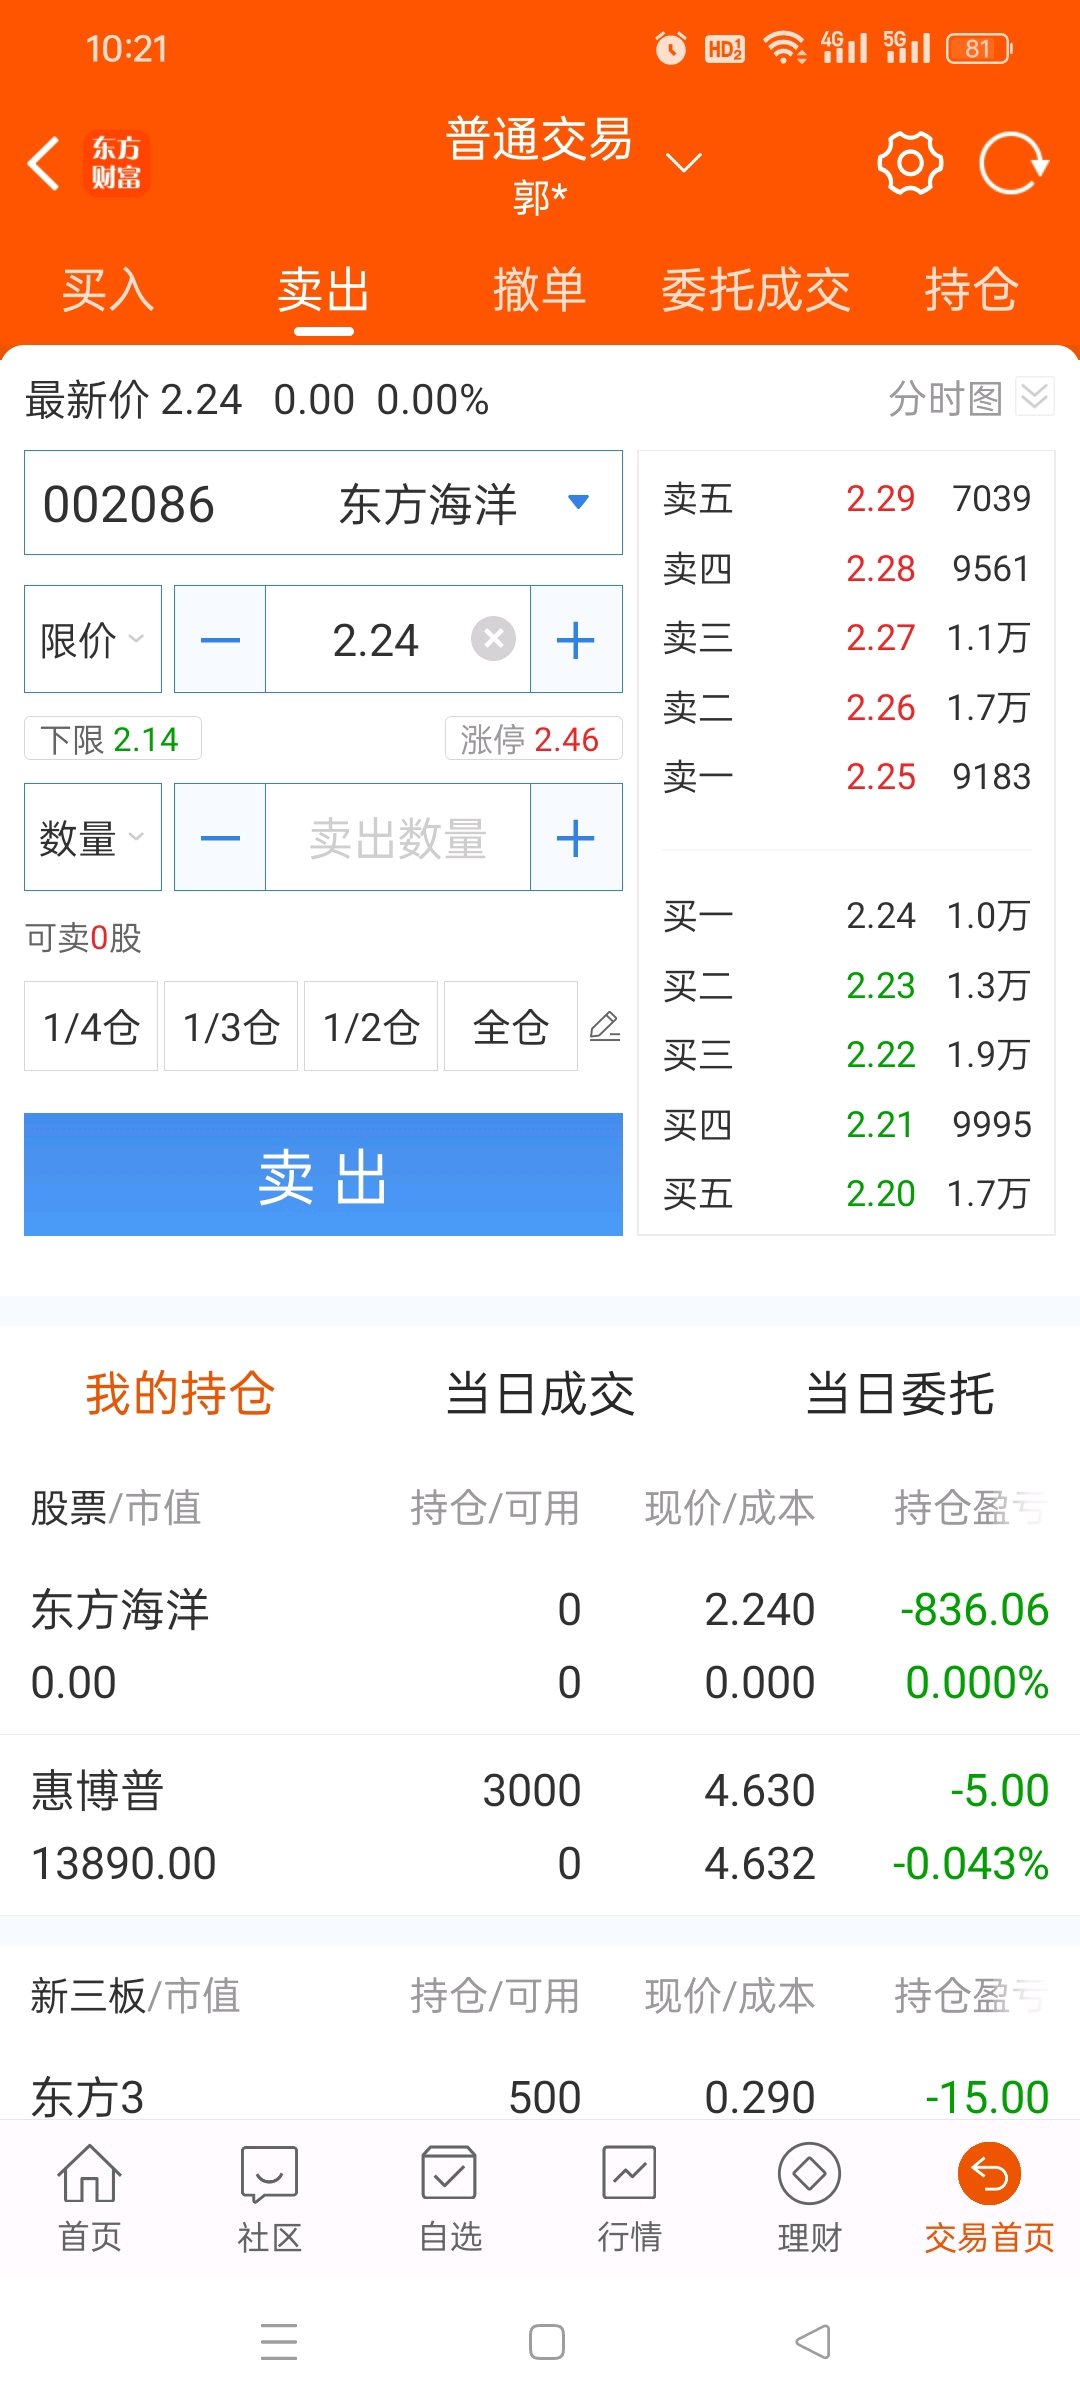This screenshot has width=1080, height=2408.
Task: Click the price input showing 2.24
Action: (x=375, y=640)
